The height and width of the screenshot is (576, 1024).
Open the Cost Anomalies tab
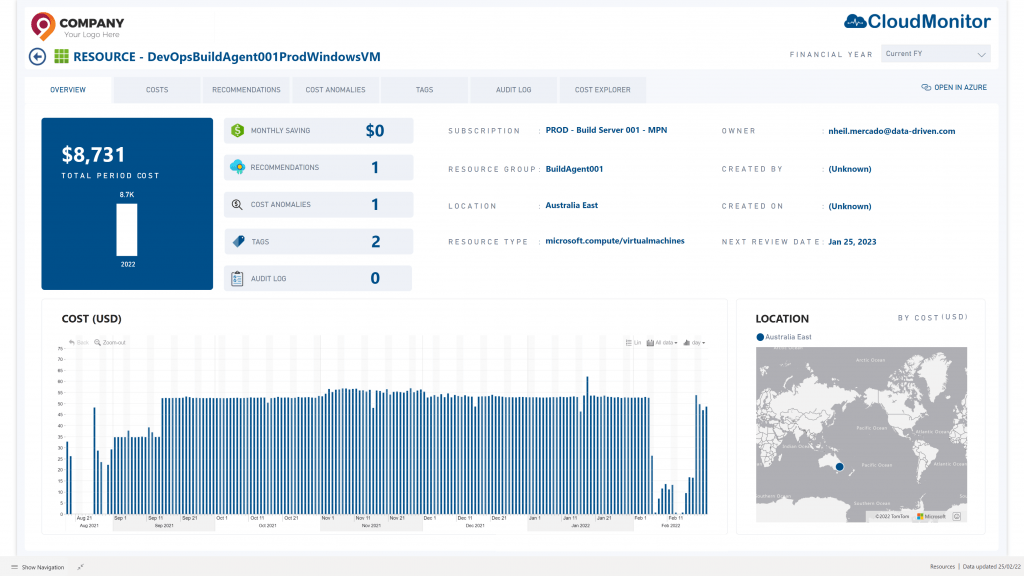pyautogui.click(x=336, y=90)
